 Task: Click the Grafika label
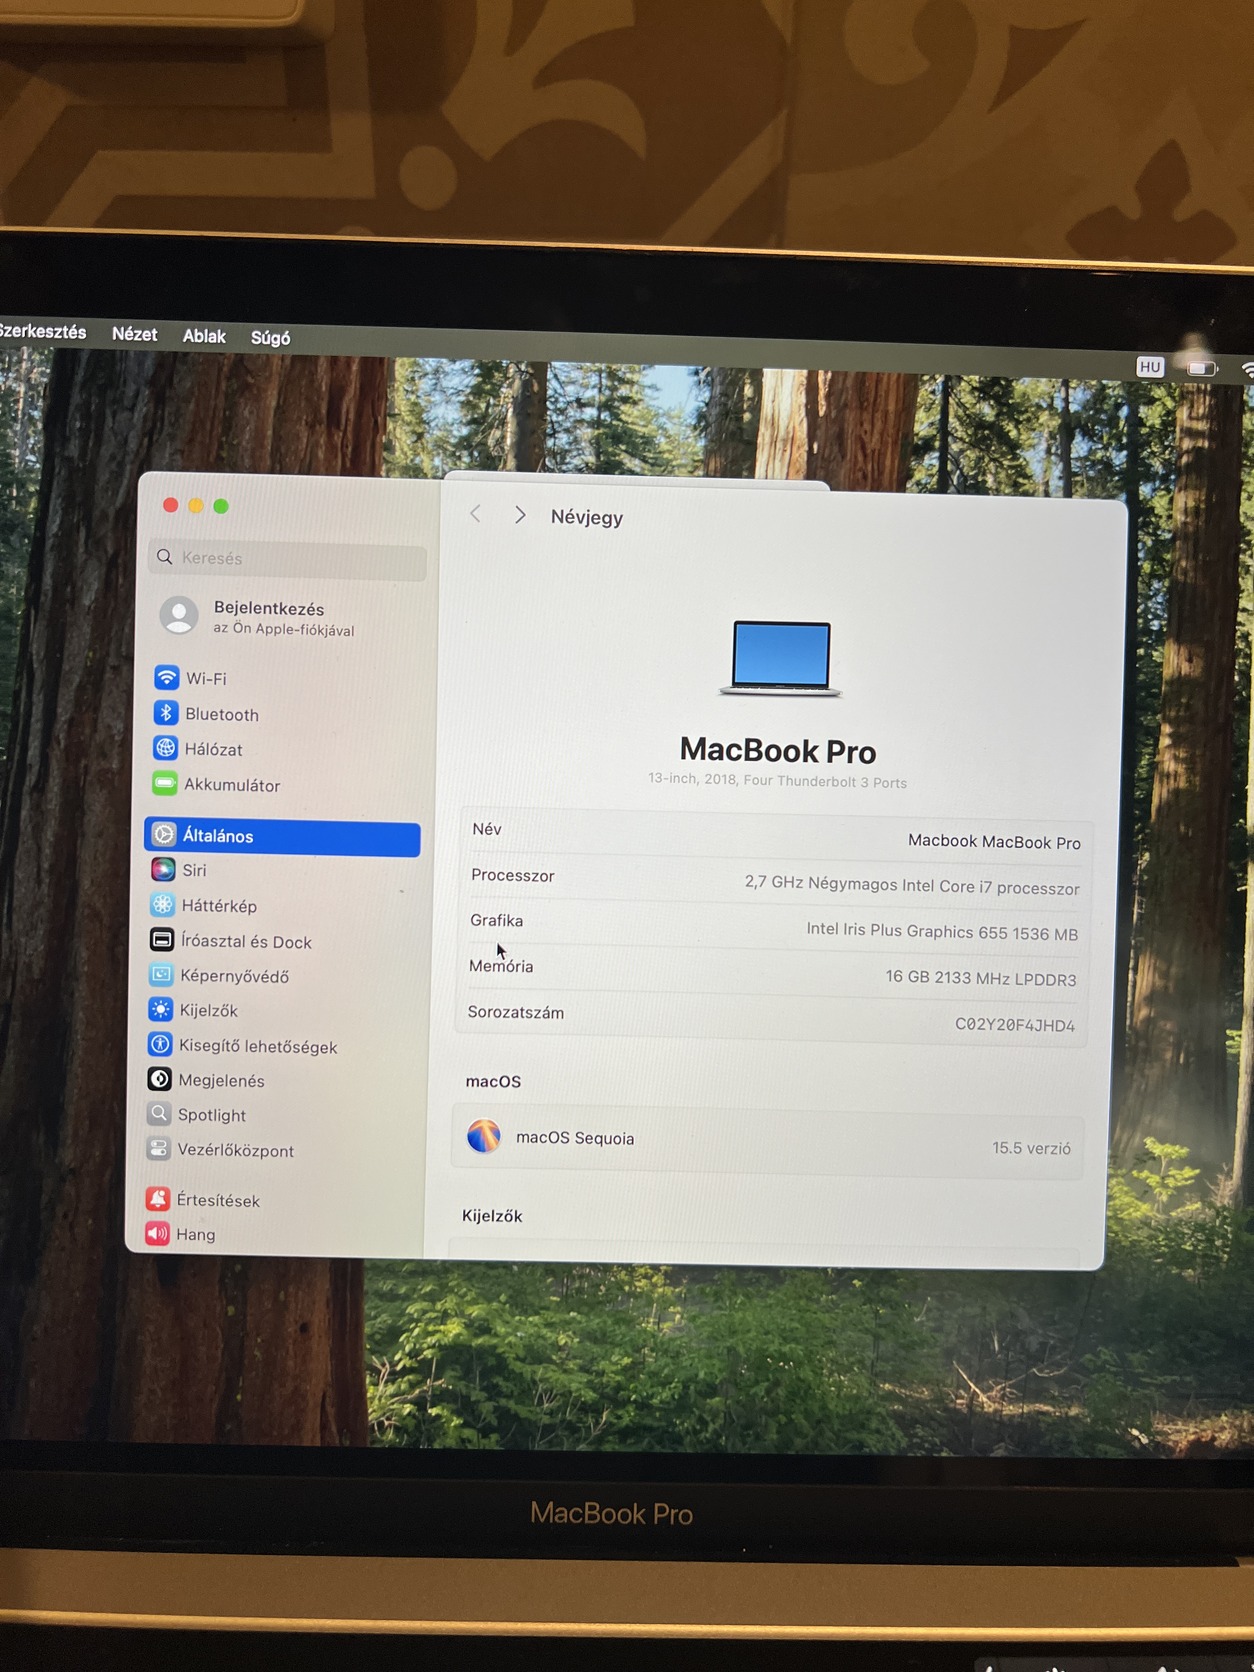(496, 920)
